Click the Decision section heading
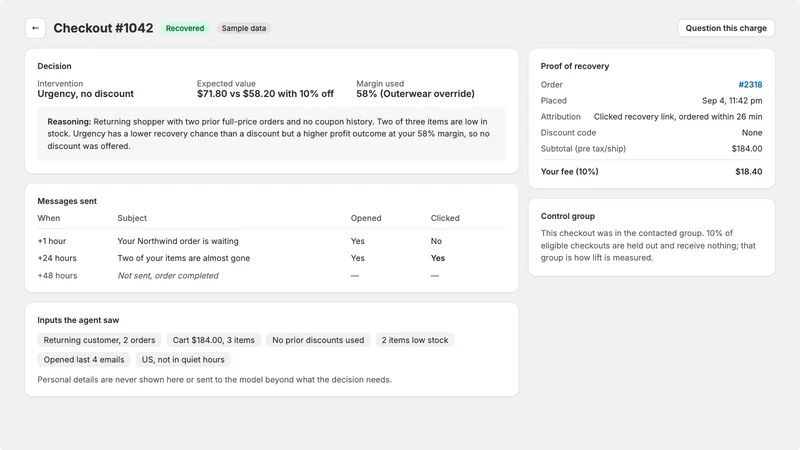 click(x=54, y=66)
